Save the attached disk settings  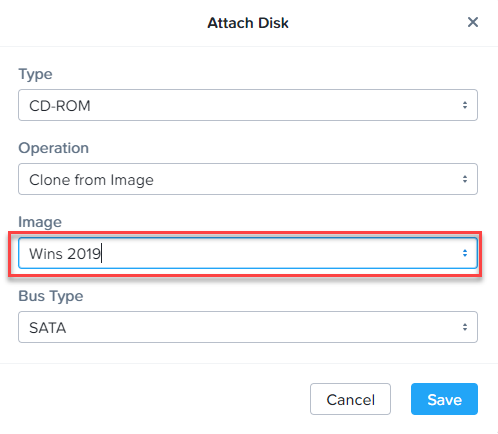pyautogui.click(x=444, y=399)
